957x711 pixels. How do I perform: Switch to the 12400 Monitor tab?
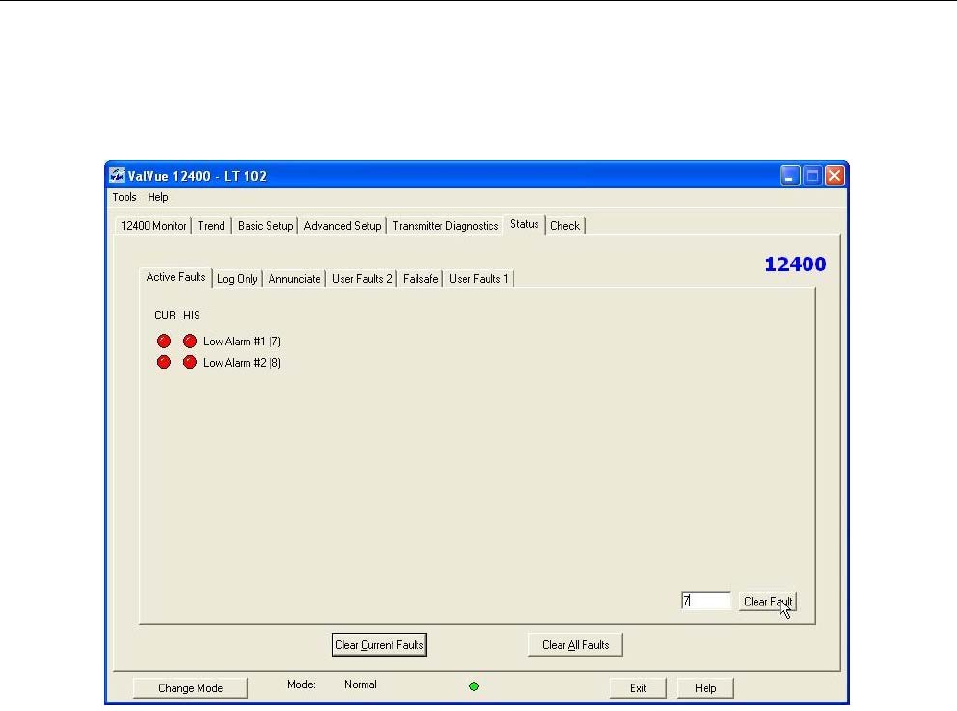153,226
